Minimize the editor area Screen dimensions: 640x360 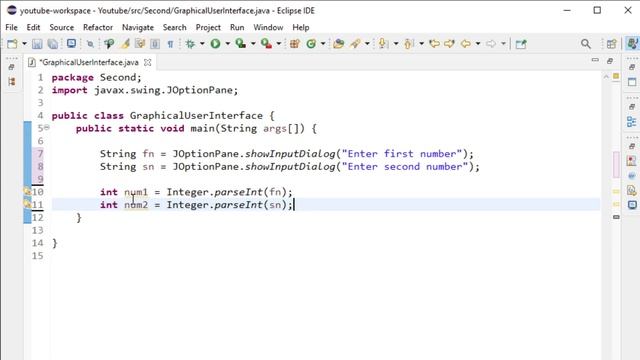pyautogui.click(x=595, y=60)
